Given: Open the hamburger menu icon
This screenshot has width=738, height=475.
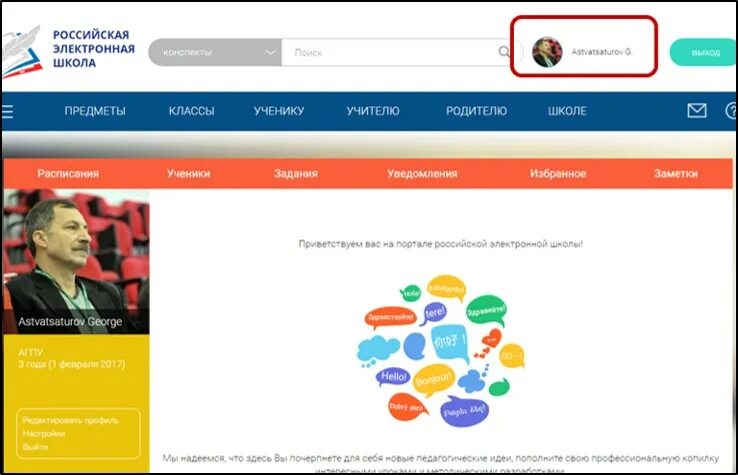Looking at the screenshot, I should point(7,111).
